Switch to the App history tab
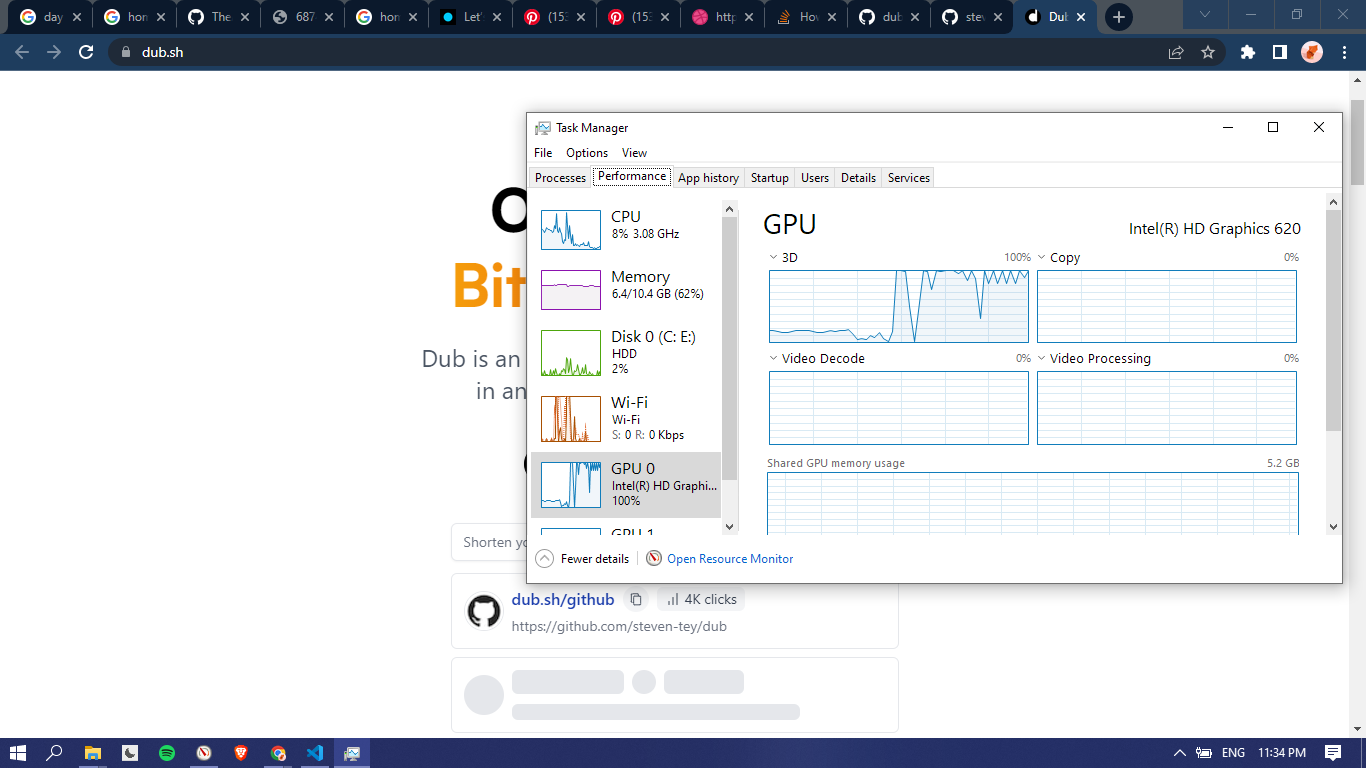The image size is (1366, 768). (708, 177)
